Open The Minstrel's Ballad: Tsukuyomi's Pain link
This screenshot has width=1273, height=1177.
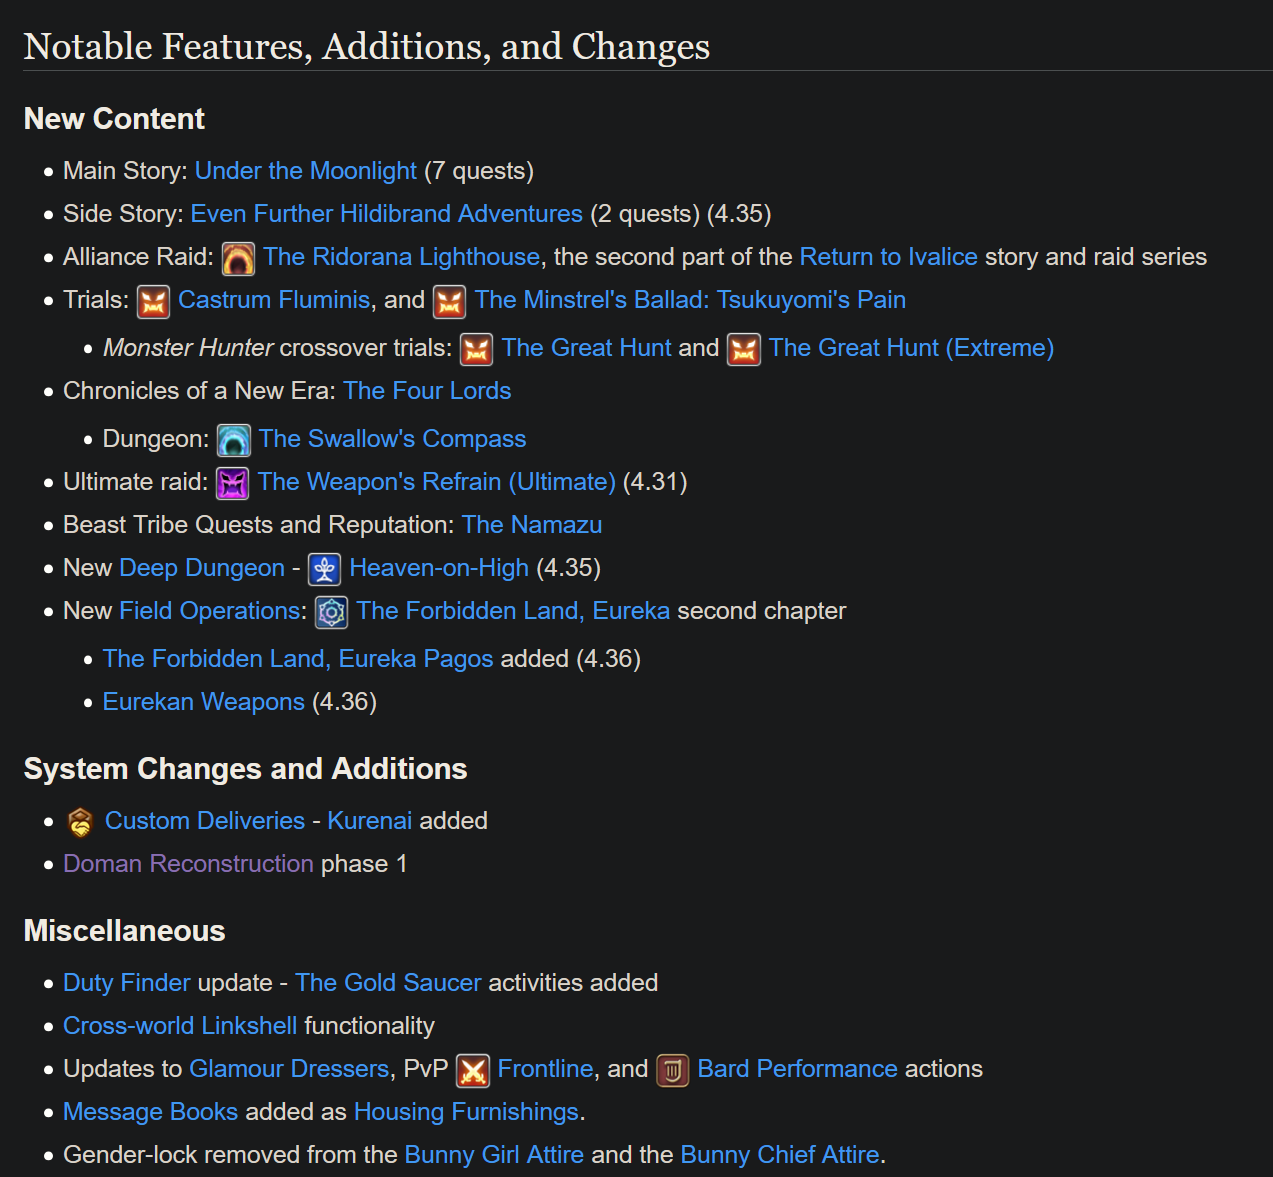point(690,300)
